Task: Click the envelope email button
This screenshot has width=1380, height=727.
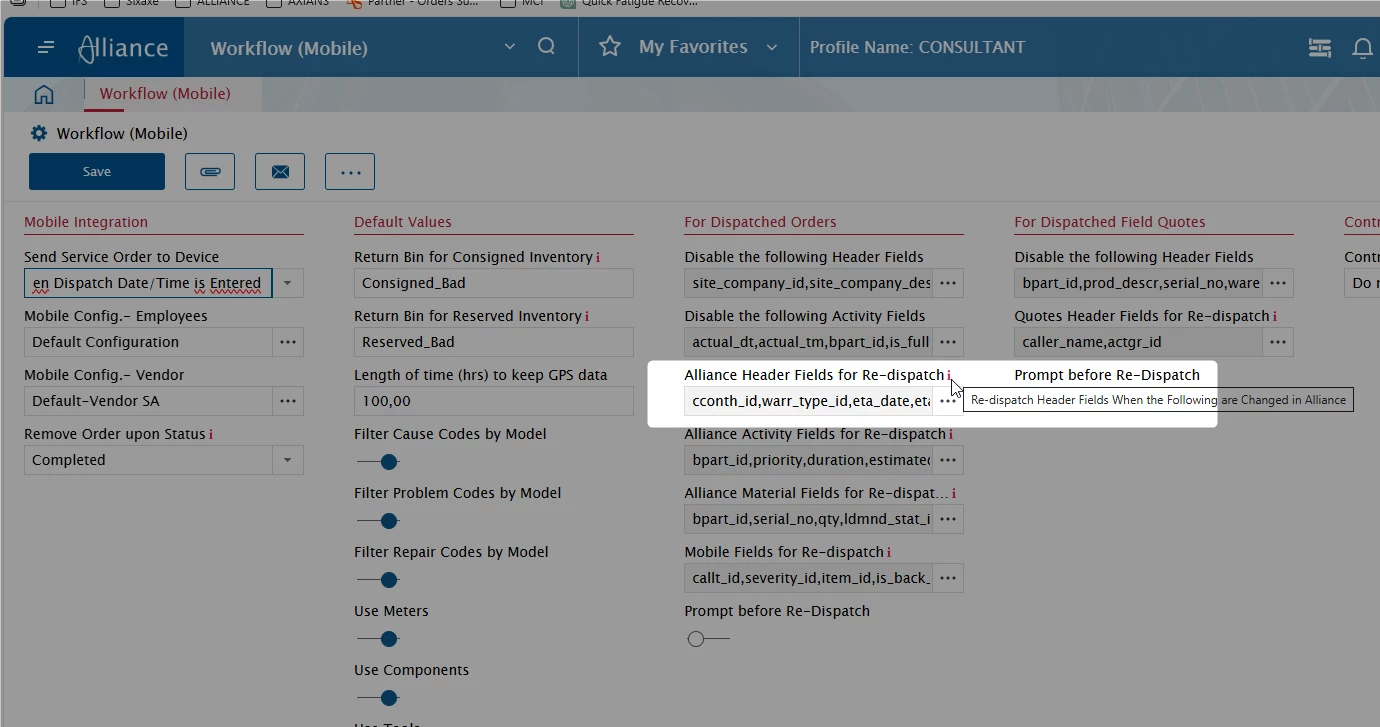Action: tap(280, 172)
